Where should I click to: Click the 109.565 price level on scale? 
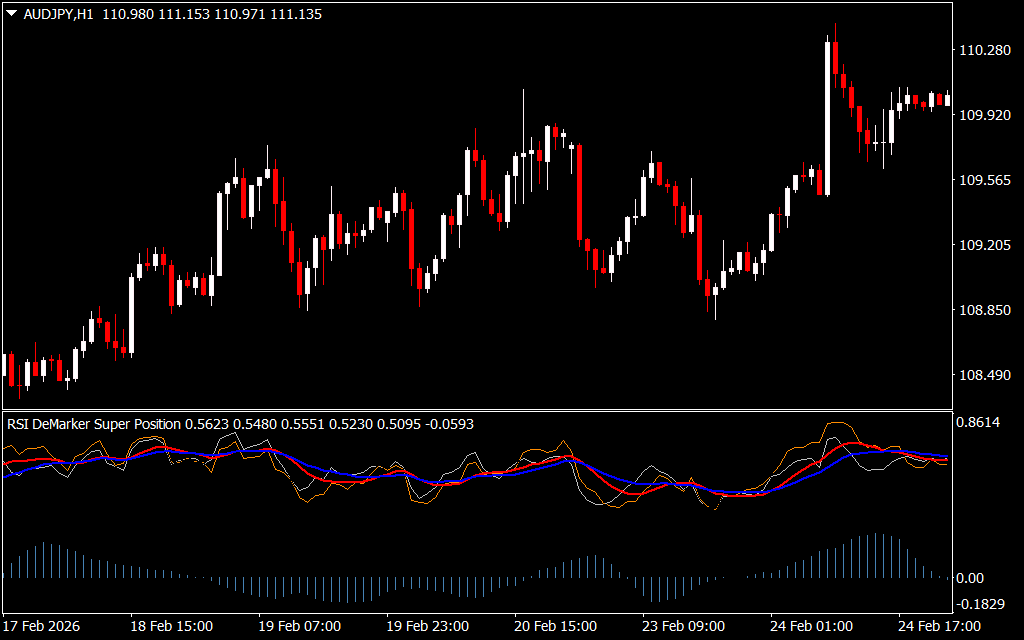(984, 180)
